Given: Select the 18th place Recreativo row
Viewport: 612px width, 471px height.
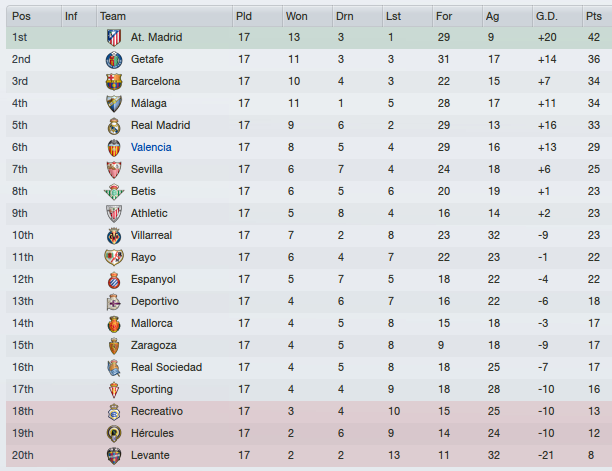Looking at the screenshot, I should point(309,412).
